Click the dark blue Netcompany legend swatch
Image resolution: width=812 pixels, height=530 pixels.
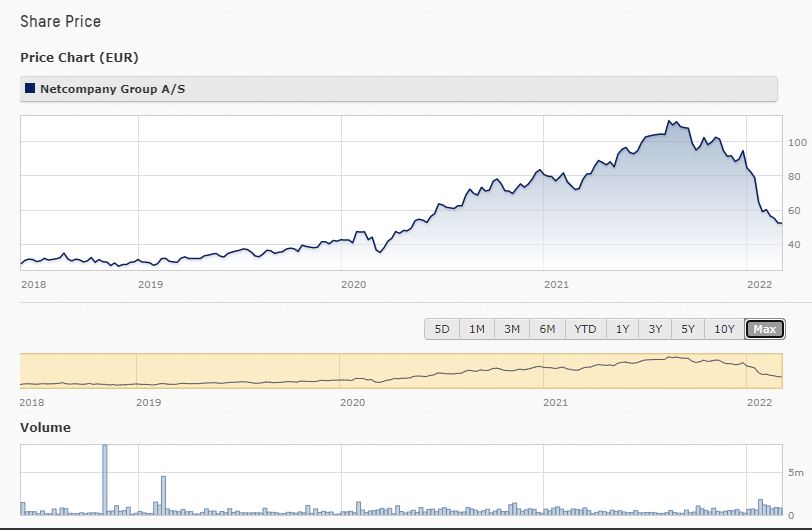(30, 89)
